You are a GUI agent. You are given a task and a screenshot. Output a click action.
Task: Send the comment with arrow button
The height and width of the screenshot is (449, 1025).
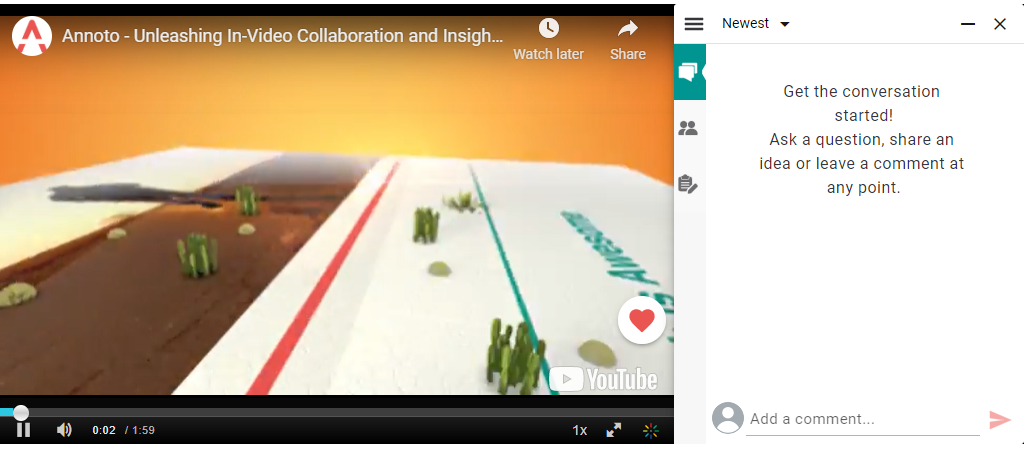[1000, 420]
